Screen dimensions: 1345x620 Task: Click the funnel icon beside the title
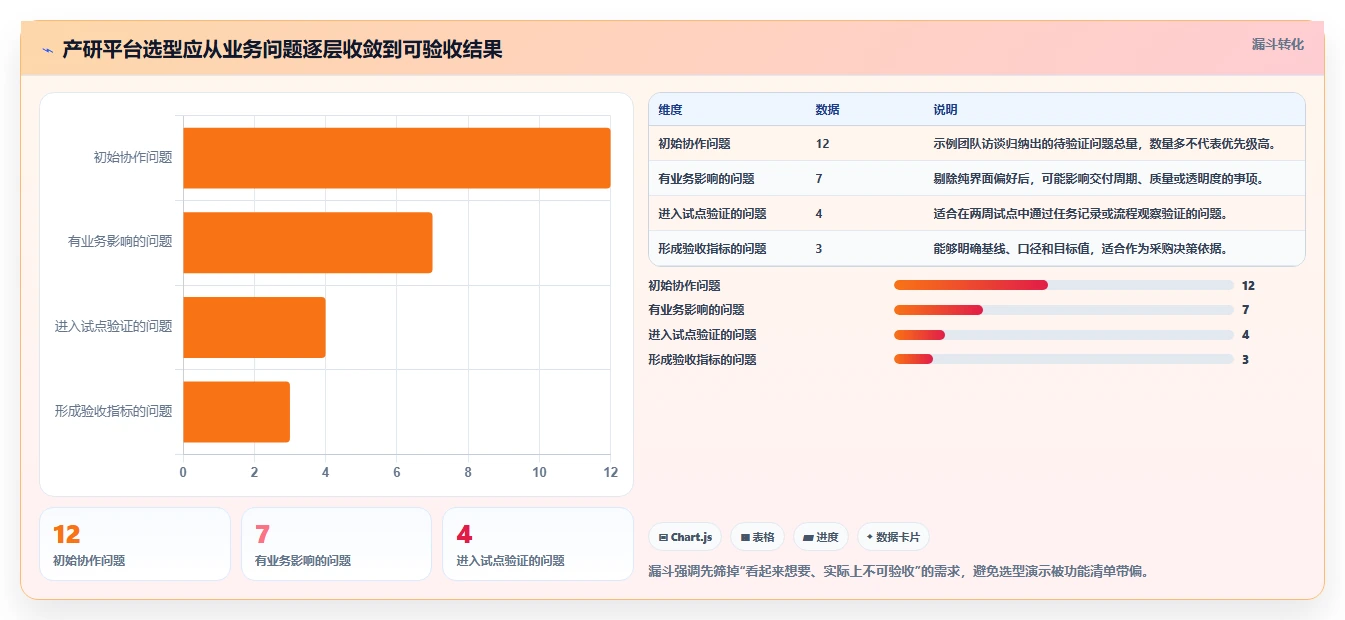coord(48,49)
